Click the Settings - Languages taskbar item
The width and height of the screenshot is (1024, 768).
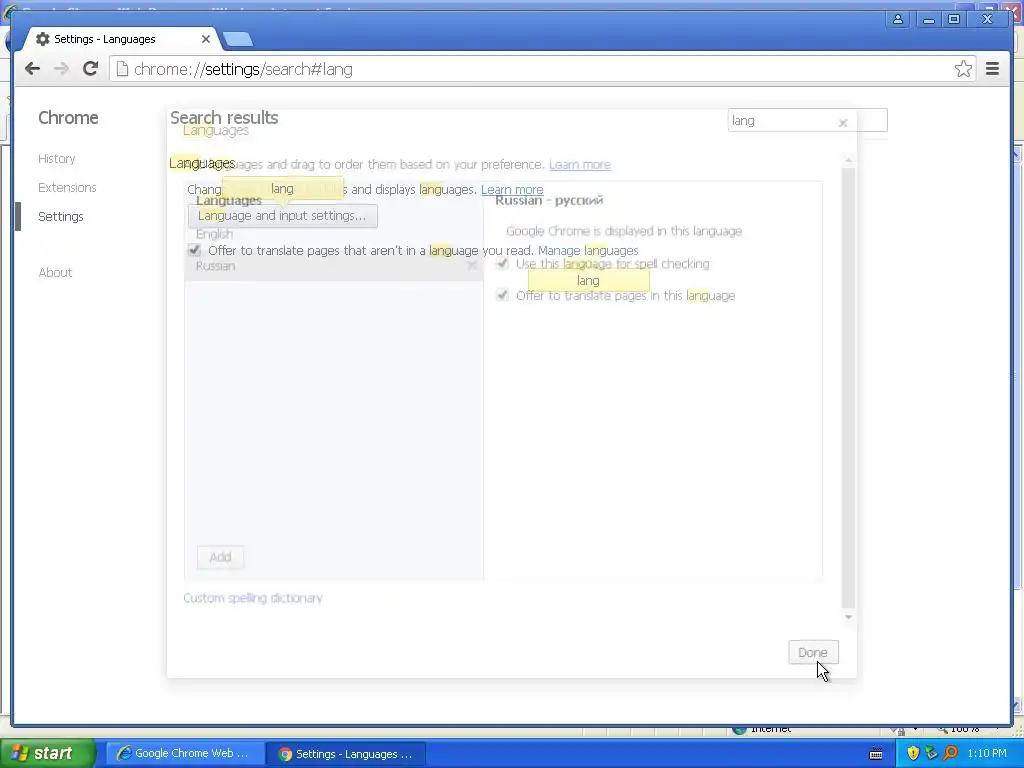coord(346,754)
